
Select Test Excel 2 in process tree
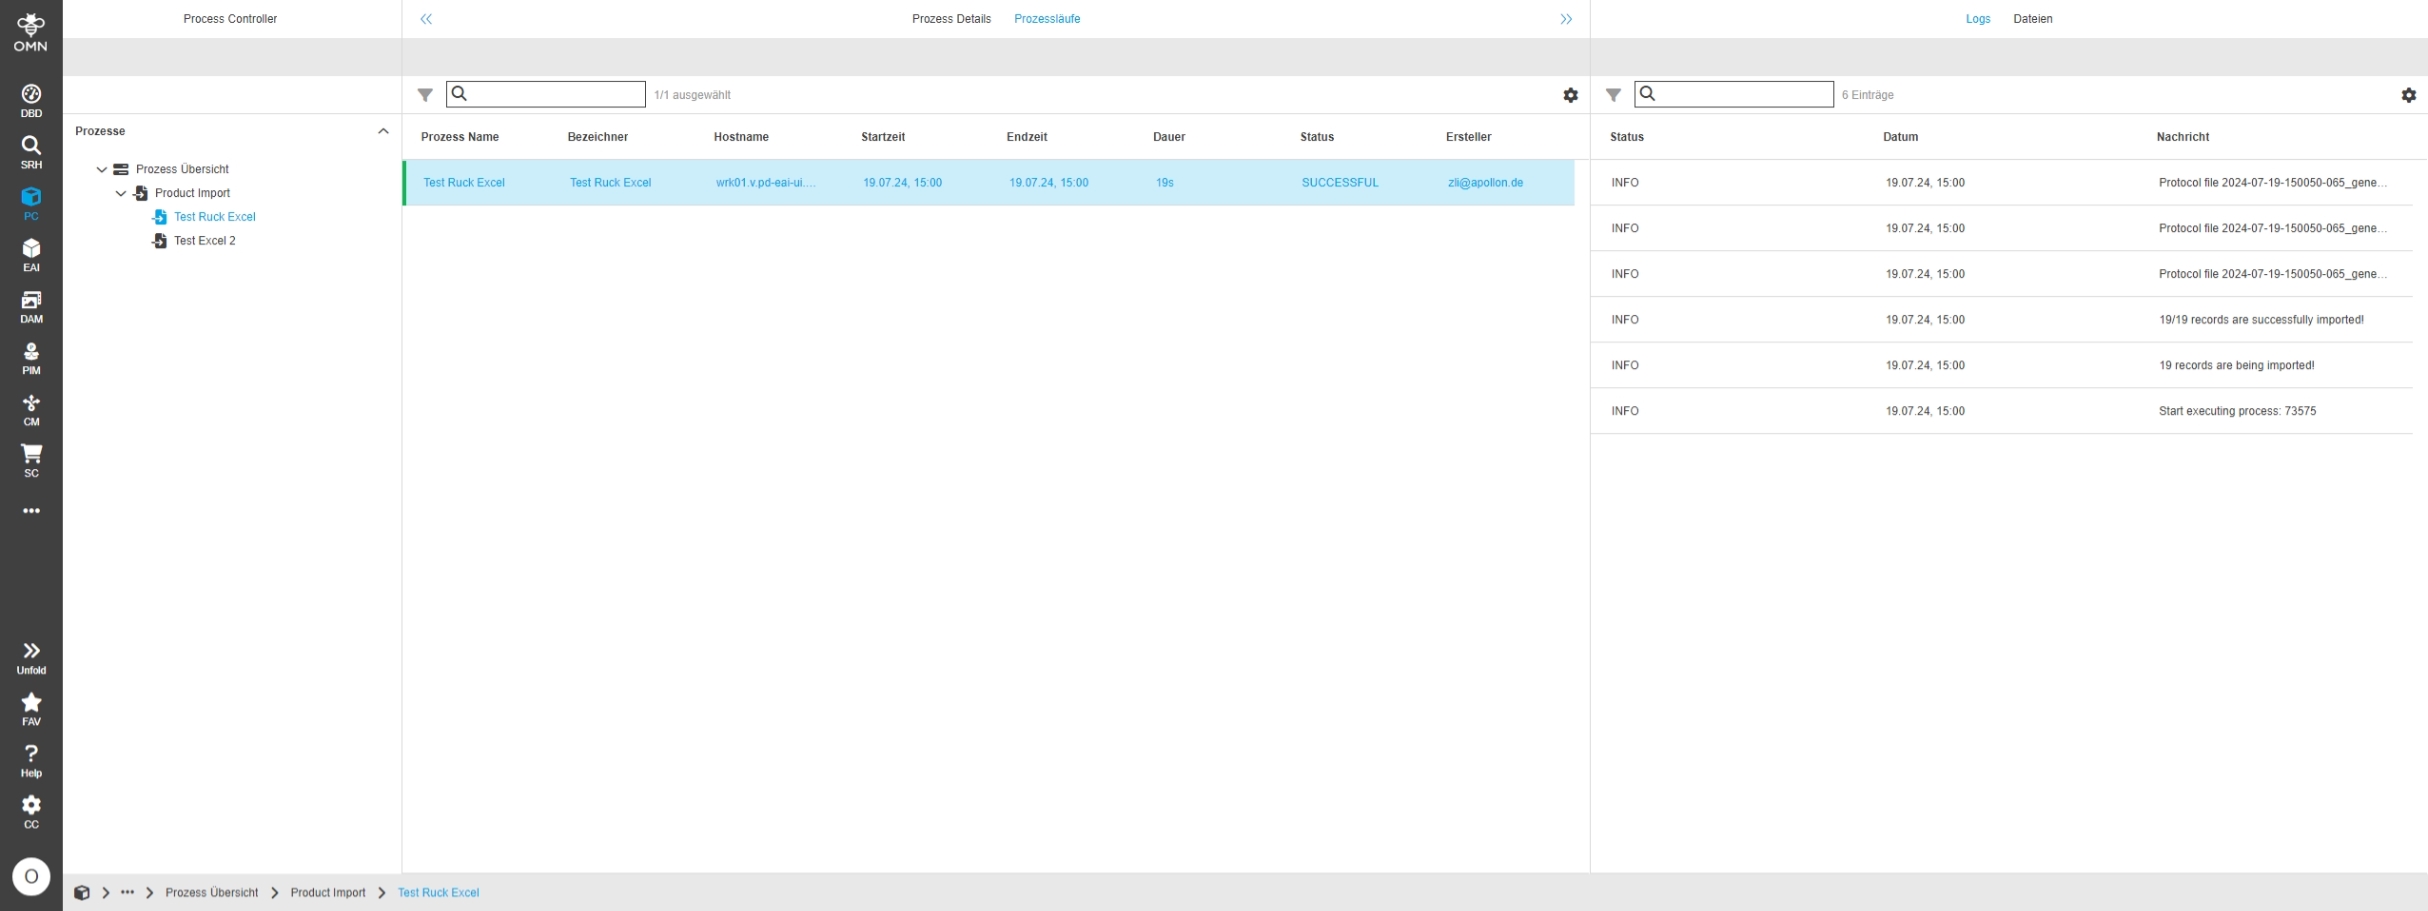tap(204, 241)
